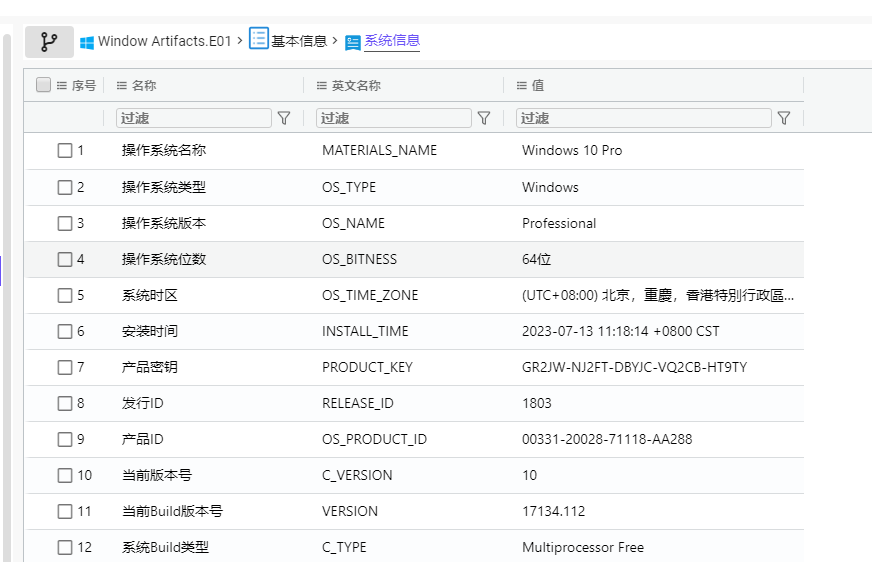Check the row 5 系统时区 checkbox
Screen dimensions: 872x562
pos(65,295)
